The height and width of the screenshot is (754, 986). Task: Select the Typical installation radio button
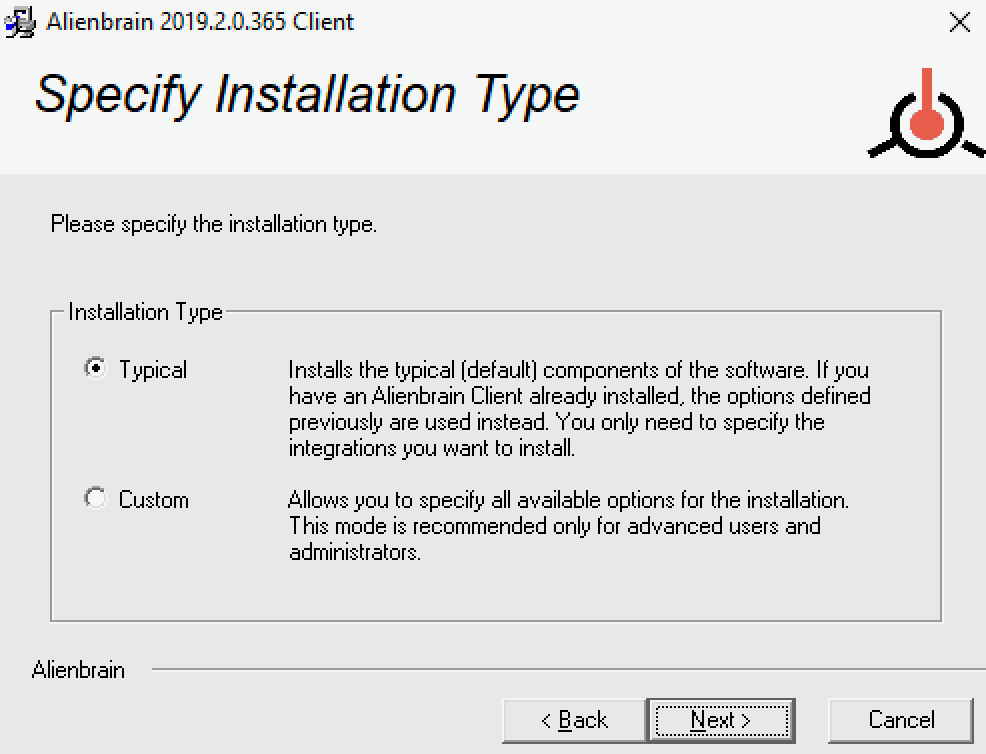tap(95, 369)
